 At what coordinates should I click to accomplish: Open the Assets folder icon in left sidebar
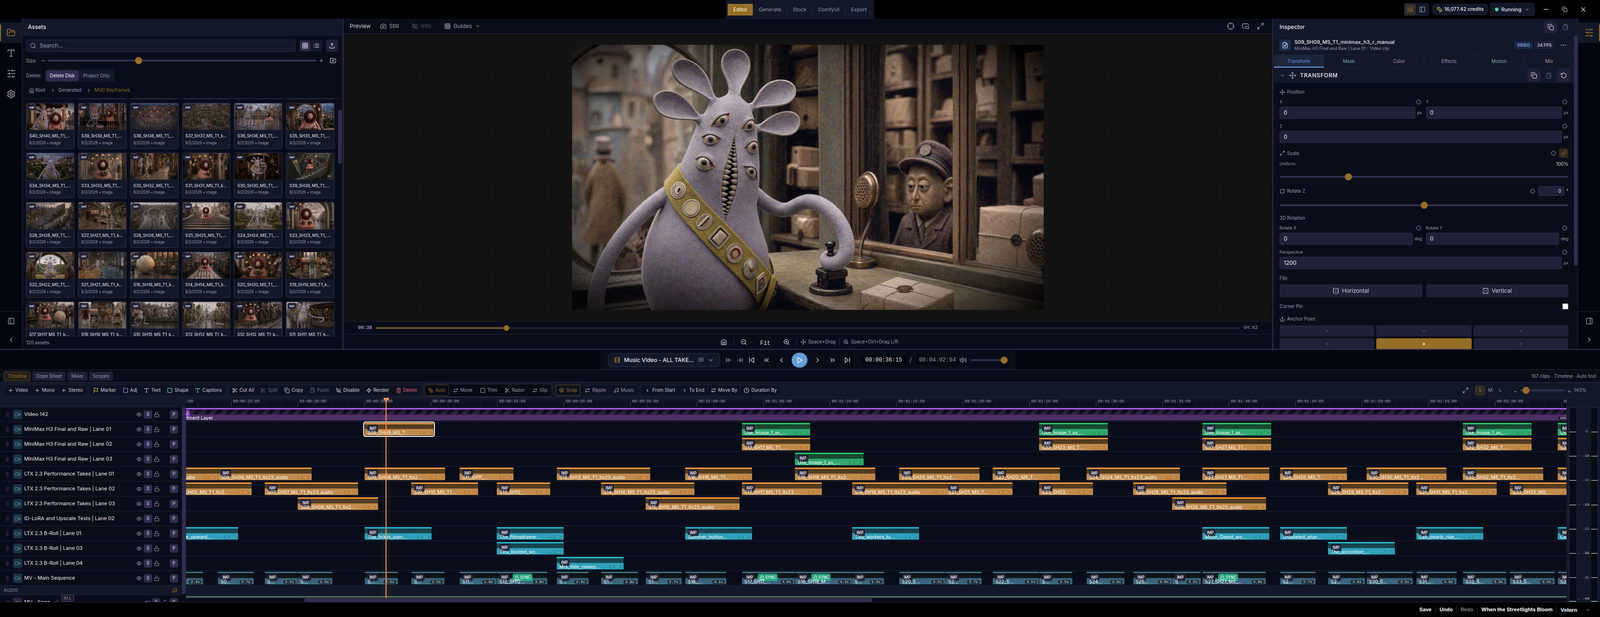pos(11,32)
